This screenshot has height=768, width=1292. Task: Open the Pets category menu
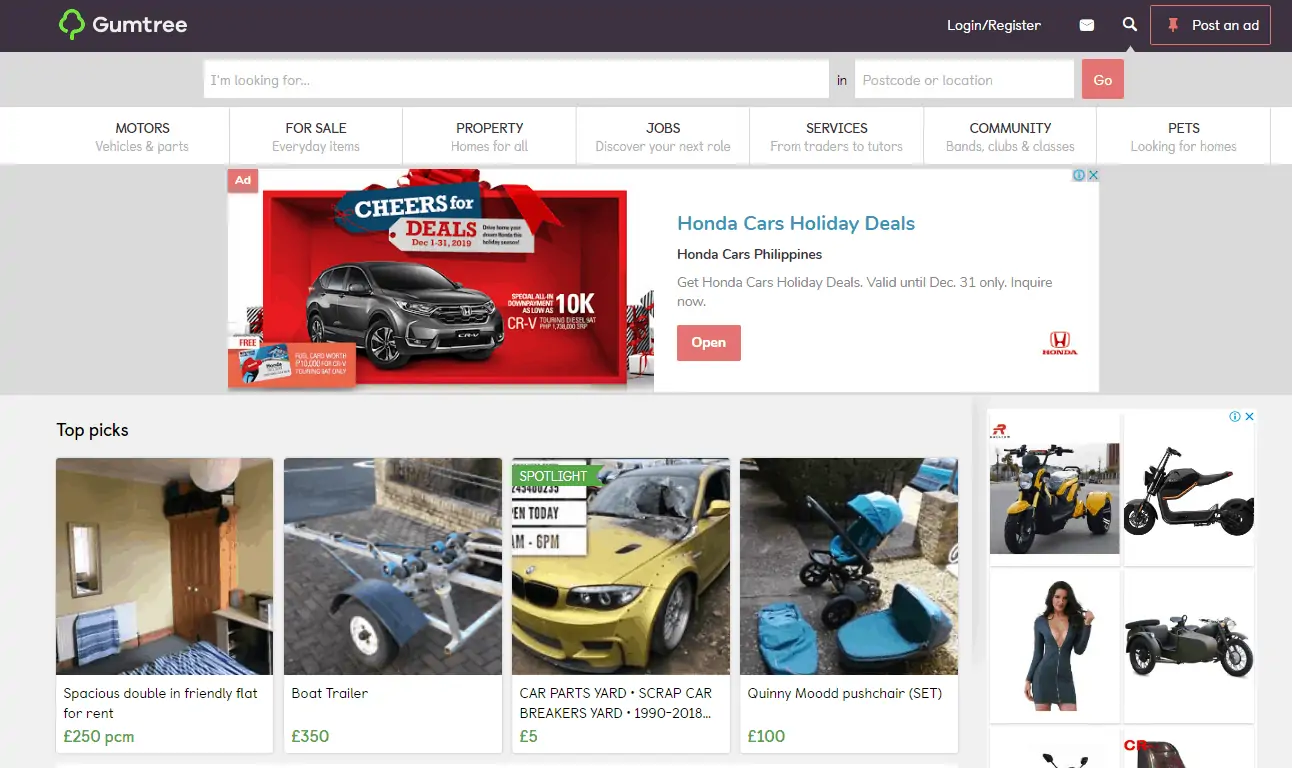1184,136
